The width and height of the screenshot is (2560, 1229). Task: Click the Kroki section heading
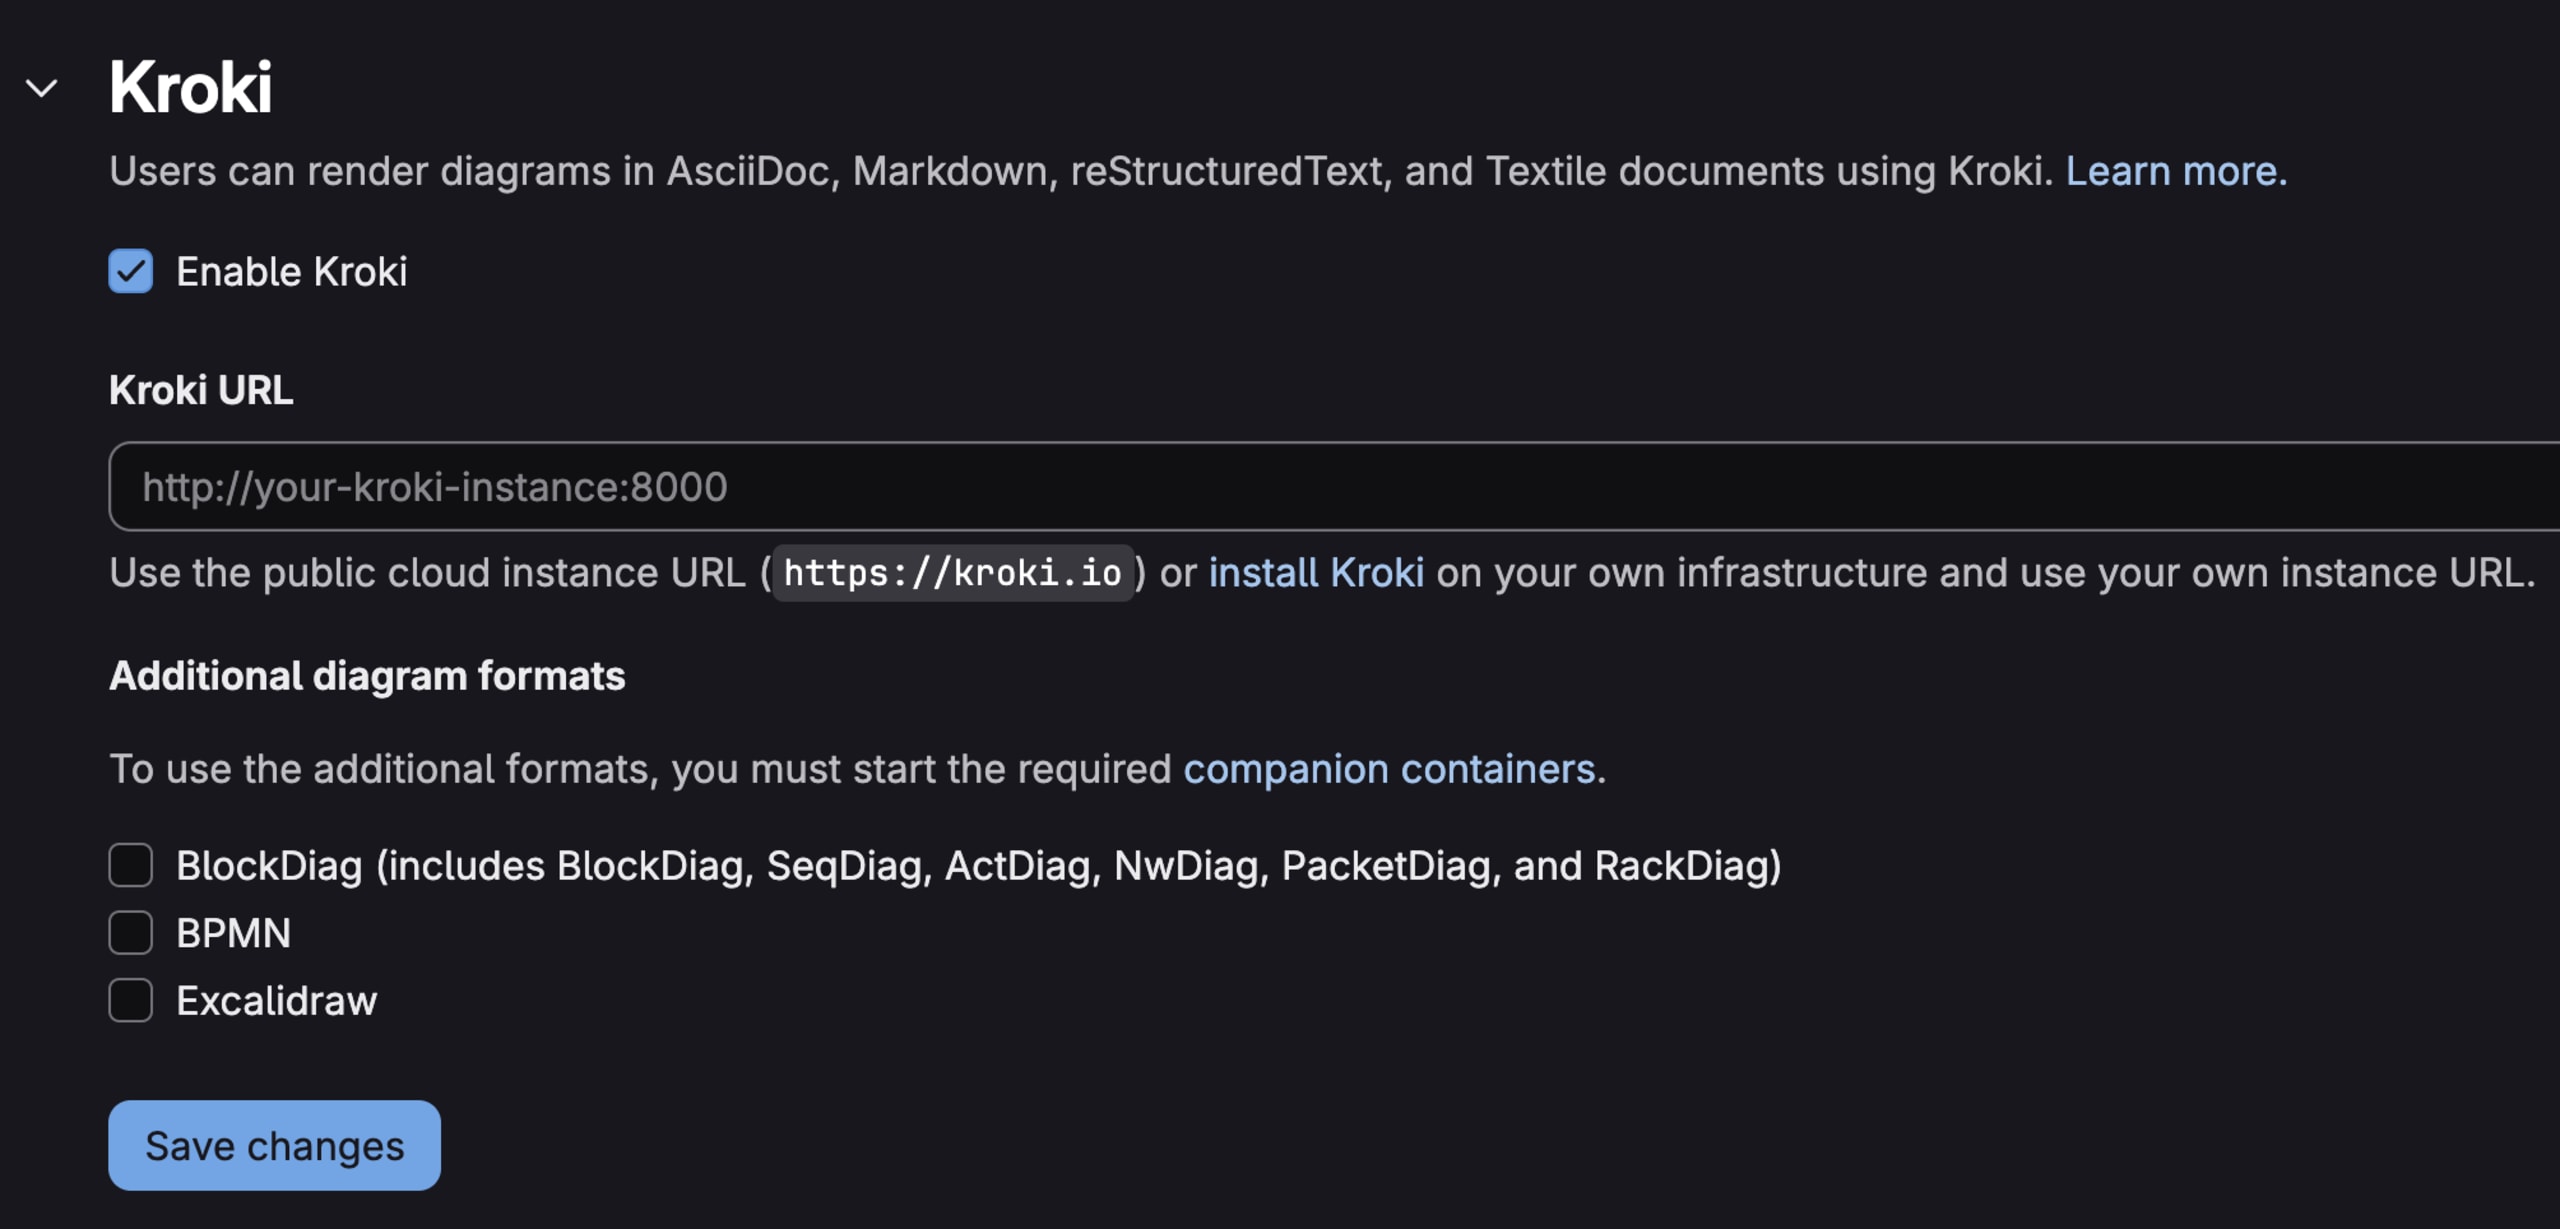(190, 88)
